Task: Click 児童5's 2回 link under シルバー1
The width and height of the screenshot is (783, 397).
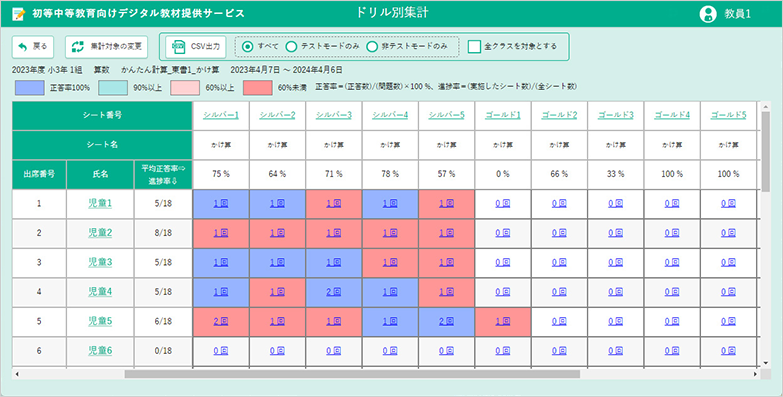Action: pyautogui.click(x=221, y=322)
